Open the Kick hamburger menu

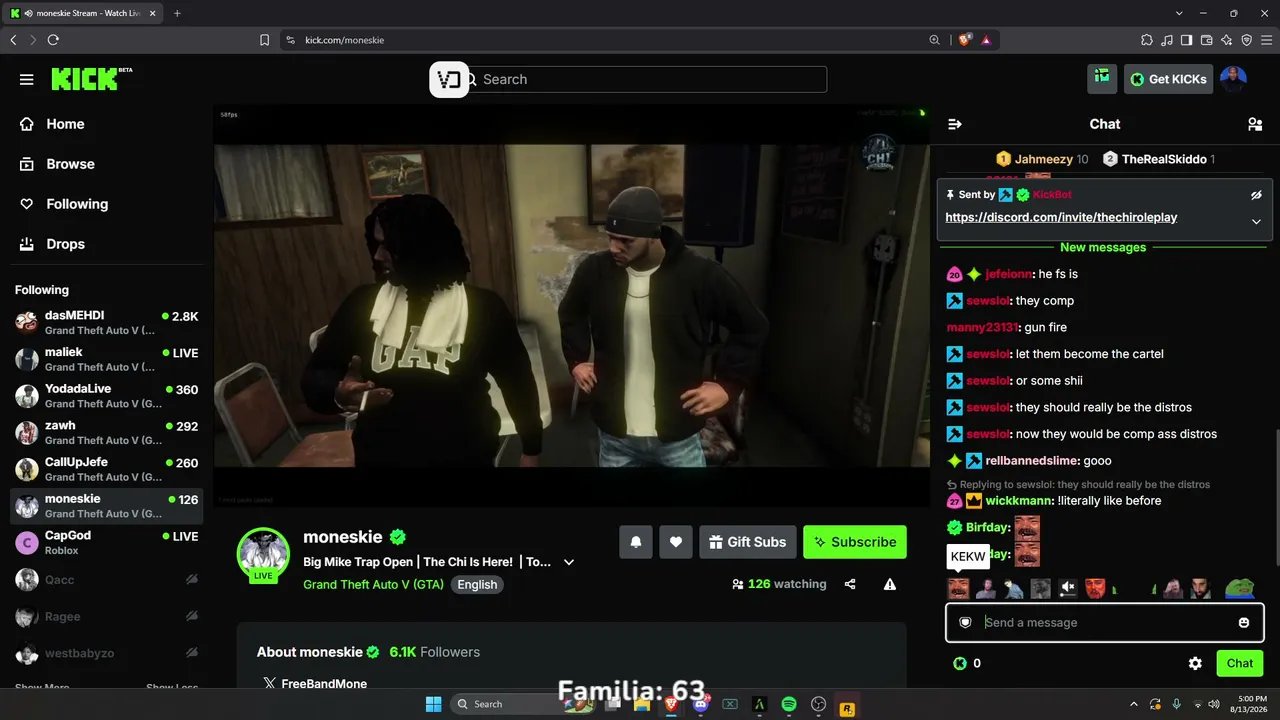27,79
